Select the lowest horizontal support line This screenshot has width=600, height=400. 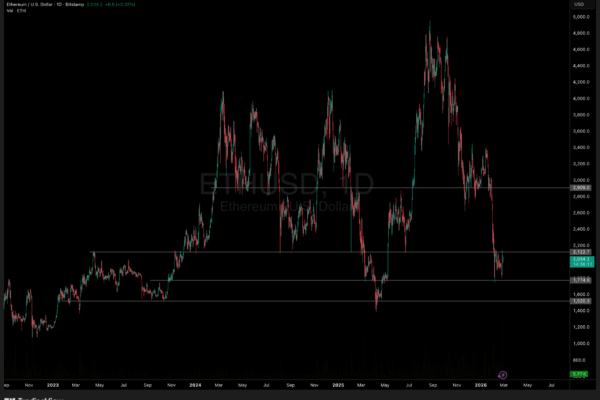(x=300, y=301)
